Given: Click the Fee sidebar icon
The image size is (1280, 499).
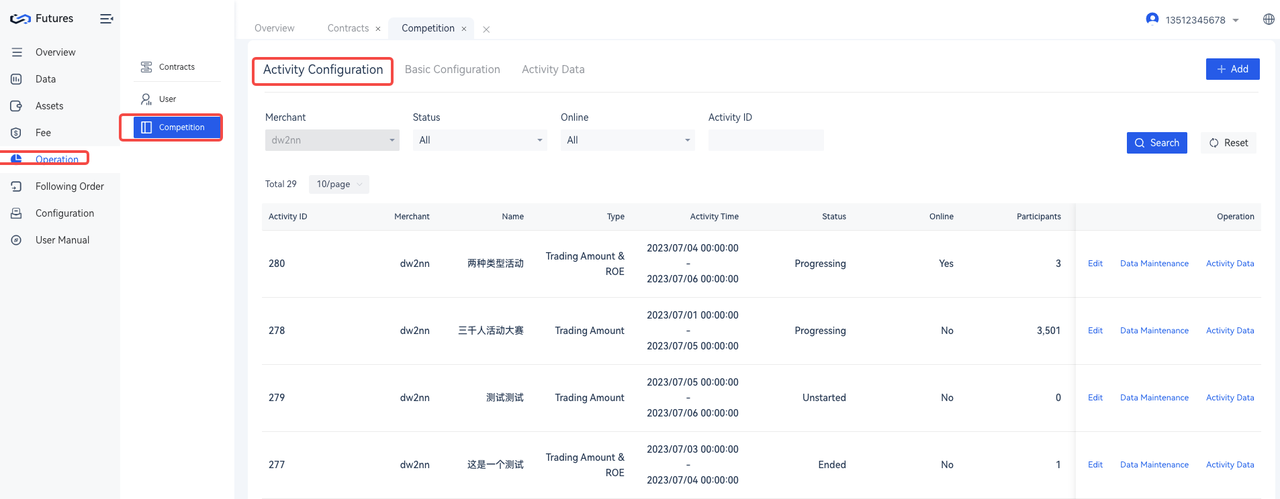Looking at the screenshot, I should pos(16,133).
